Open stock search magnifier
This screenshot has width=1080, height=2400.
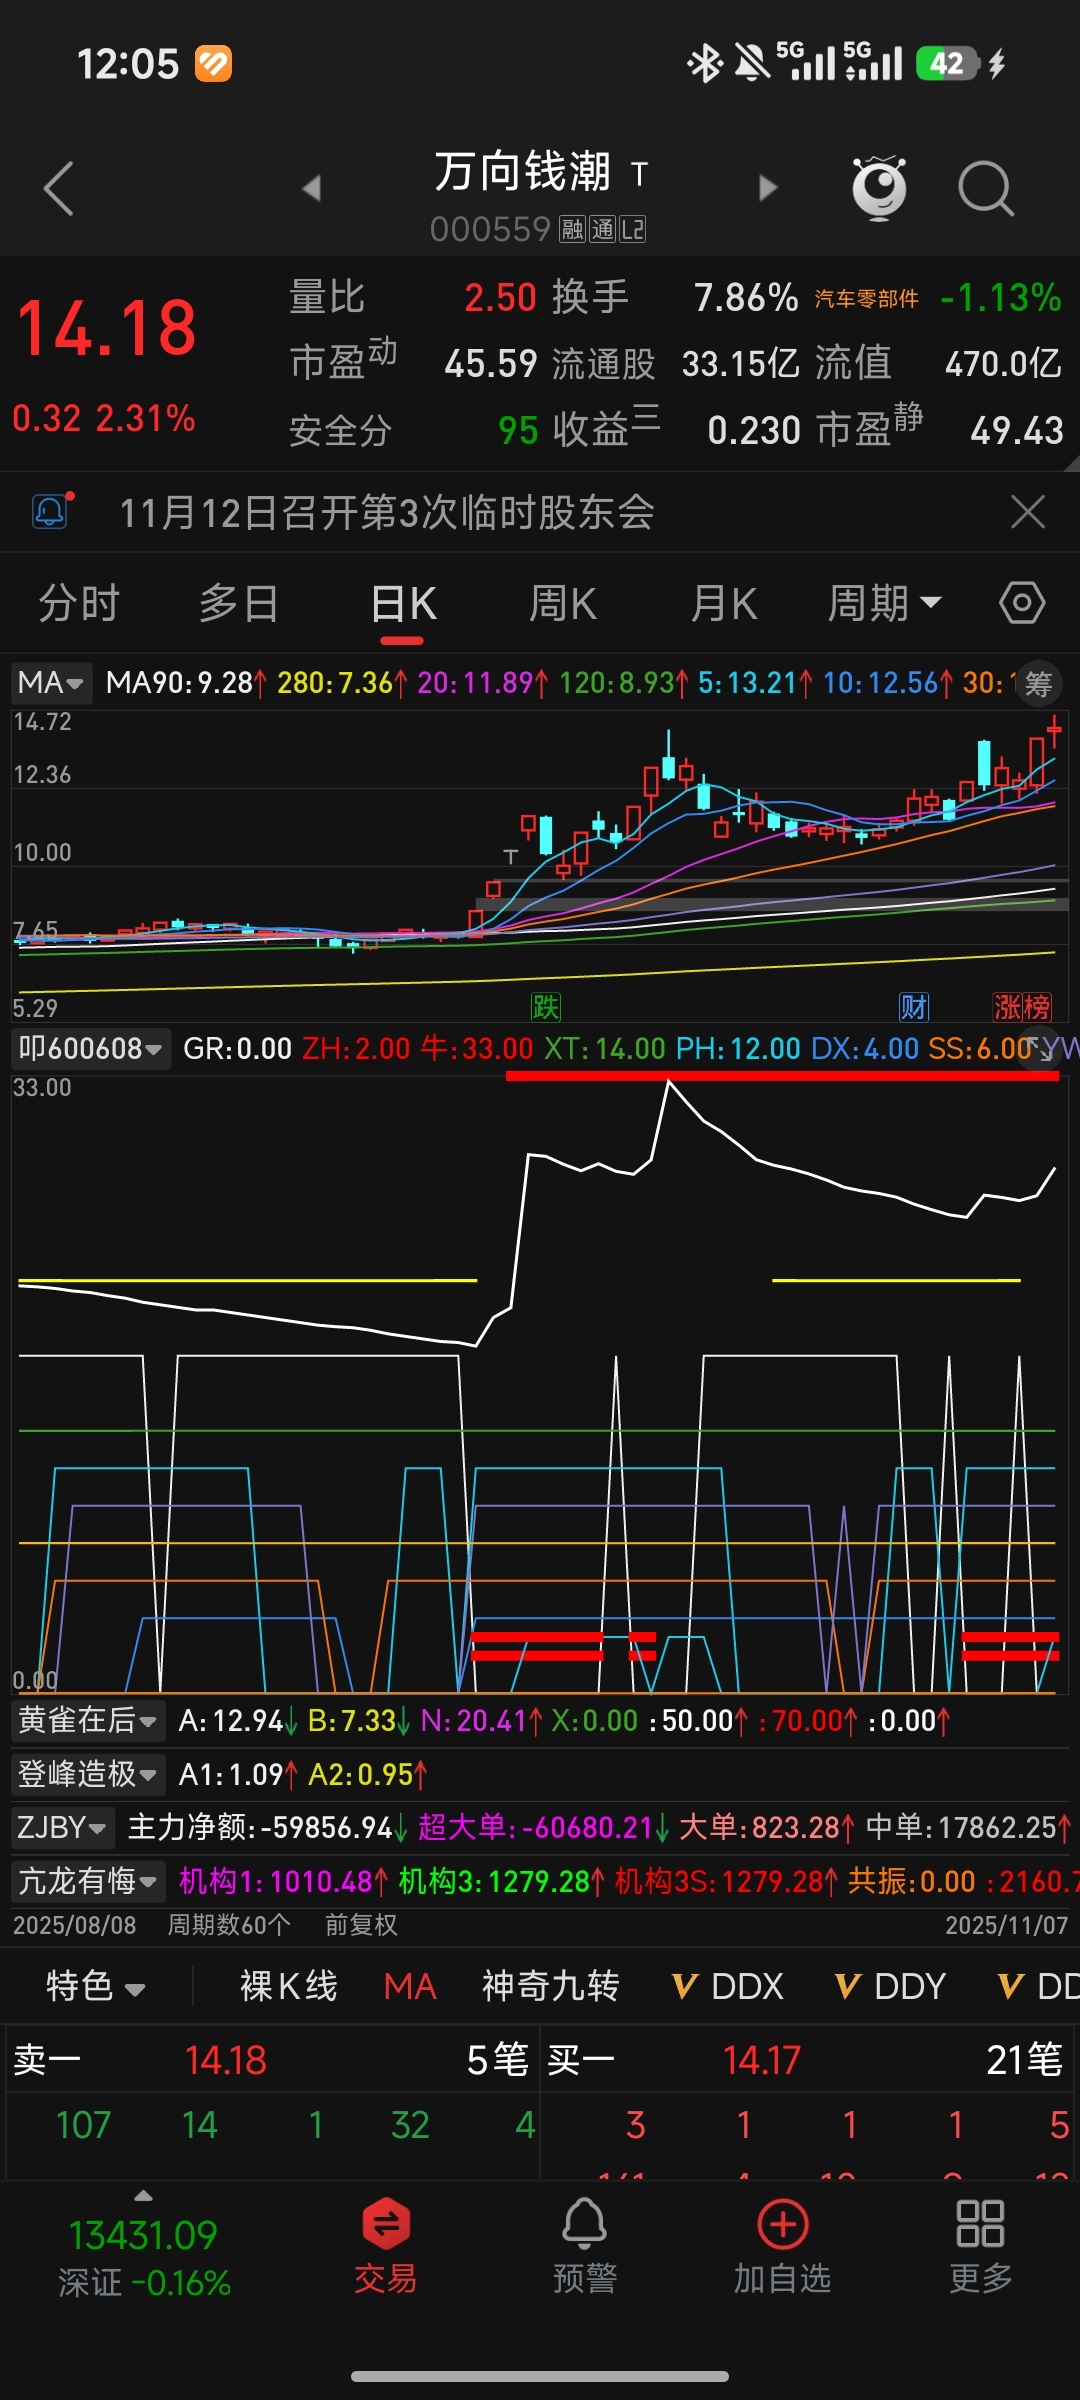point(986,188)
